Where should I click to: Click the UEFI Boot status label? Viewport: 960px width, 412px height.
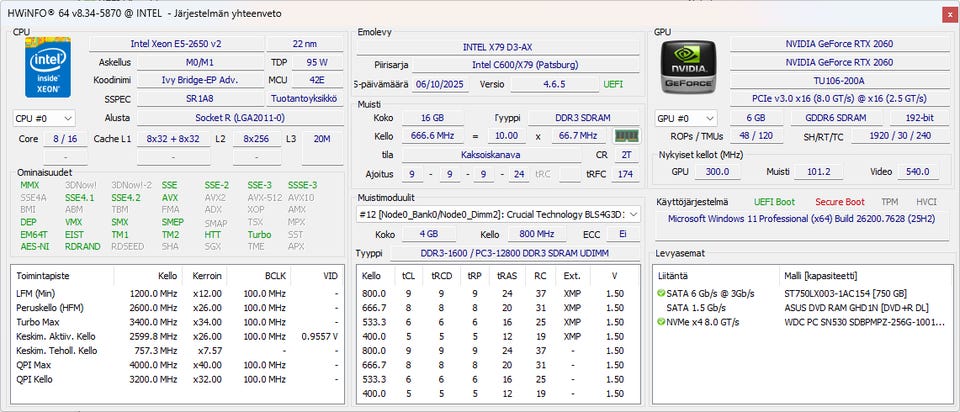pos(775,202)
